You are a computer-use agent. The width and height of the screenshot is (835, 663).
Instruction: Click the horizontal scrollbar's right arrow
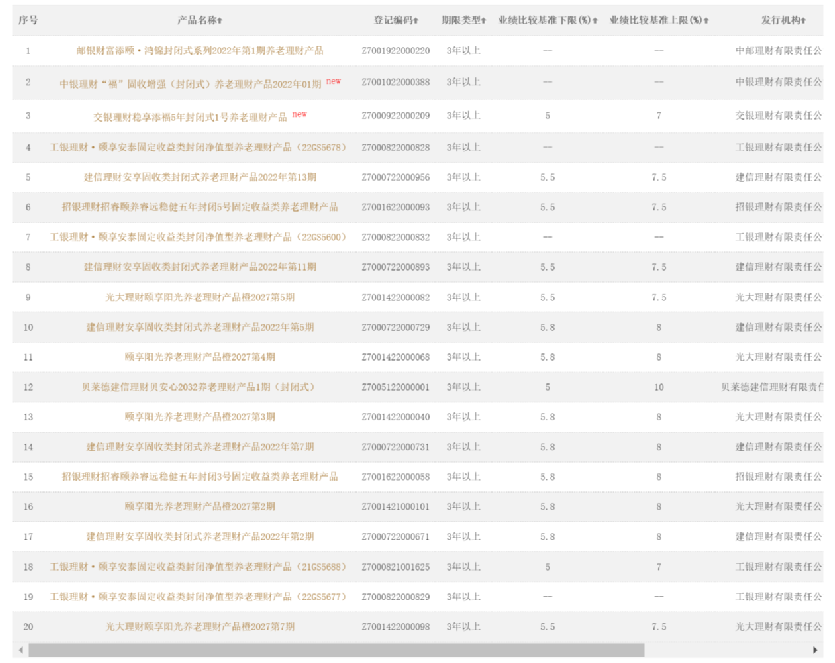pyautogui.click(x=815, y=650)
